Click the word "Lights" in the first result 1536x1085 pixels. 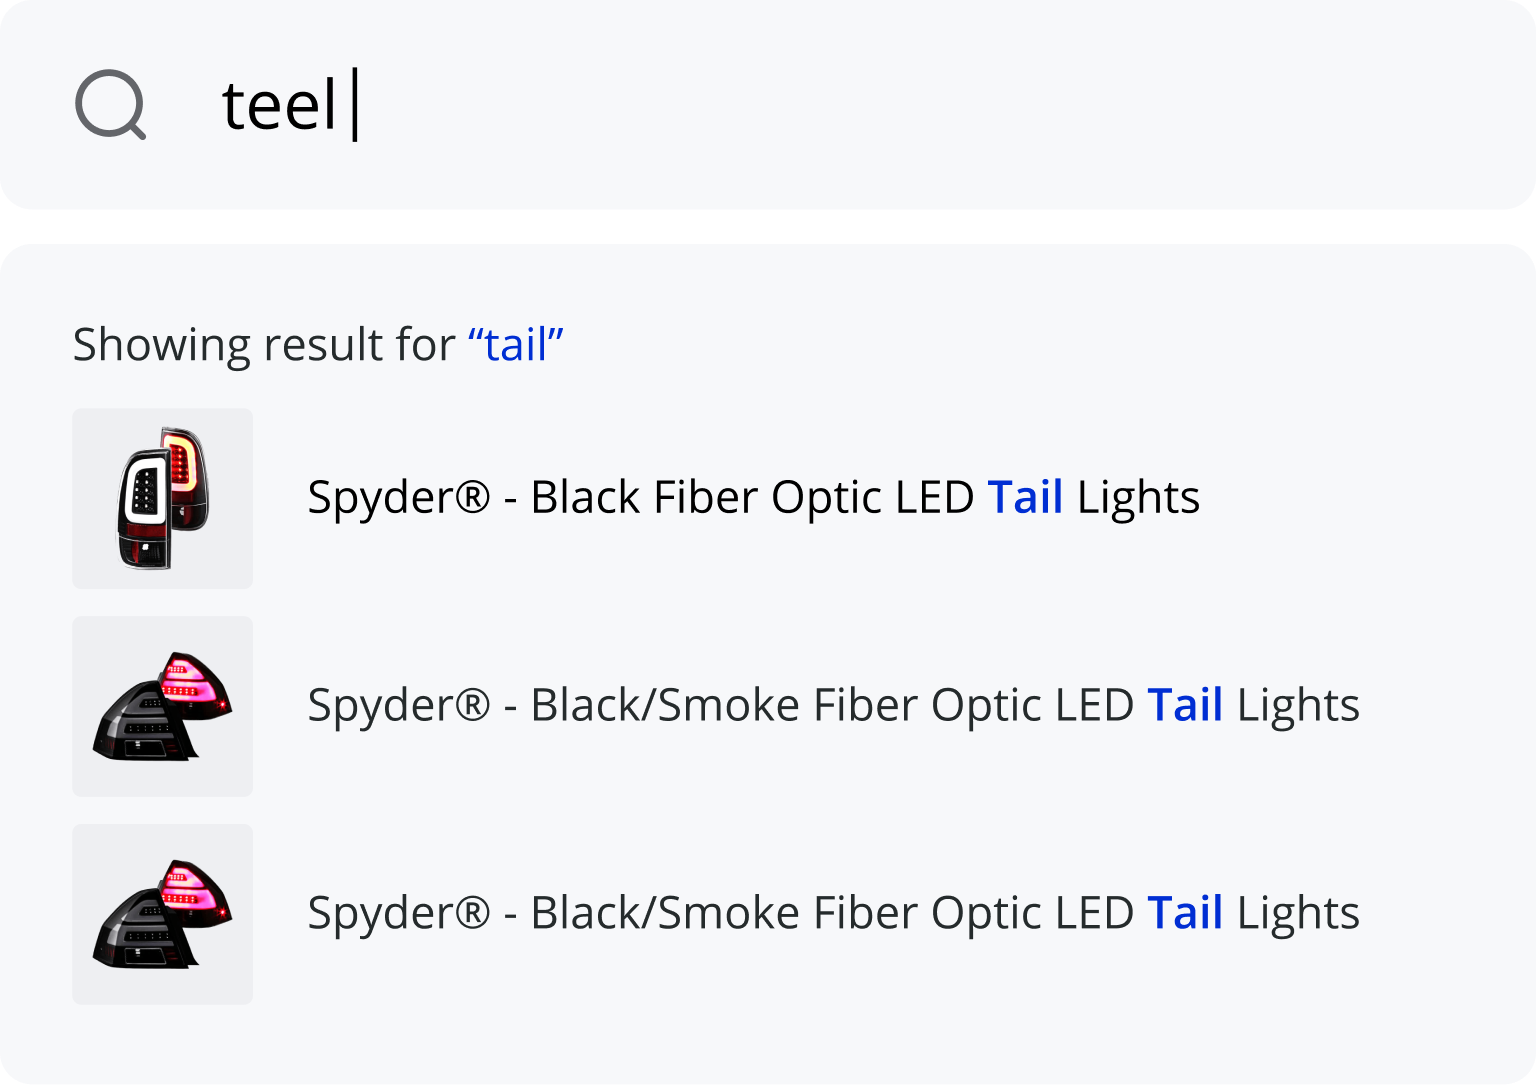pyautogui.click(x=1138, y=497)
